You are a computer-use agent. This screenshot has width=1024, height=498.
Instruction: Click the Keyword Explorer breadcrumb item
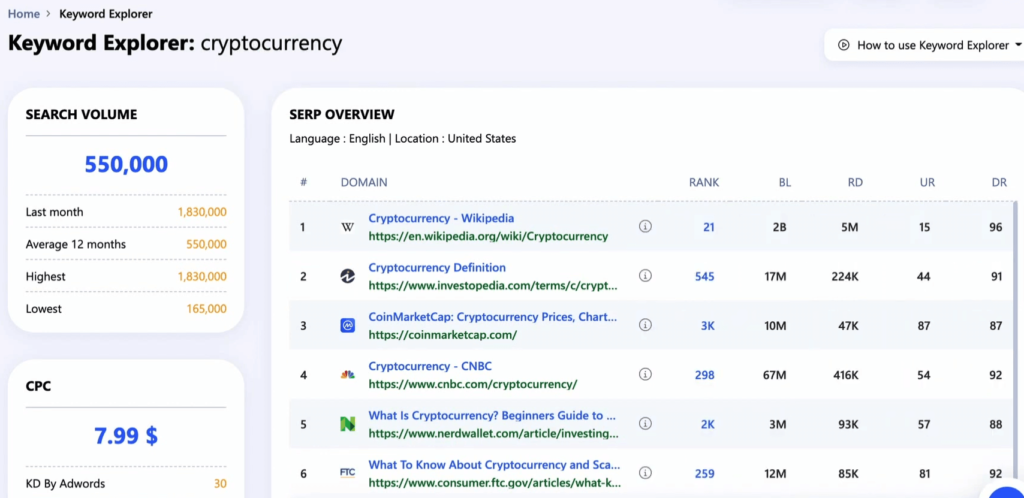(x=106, y=14)
